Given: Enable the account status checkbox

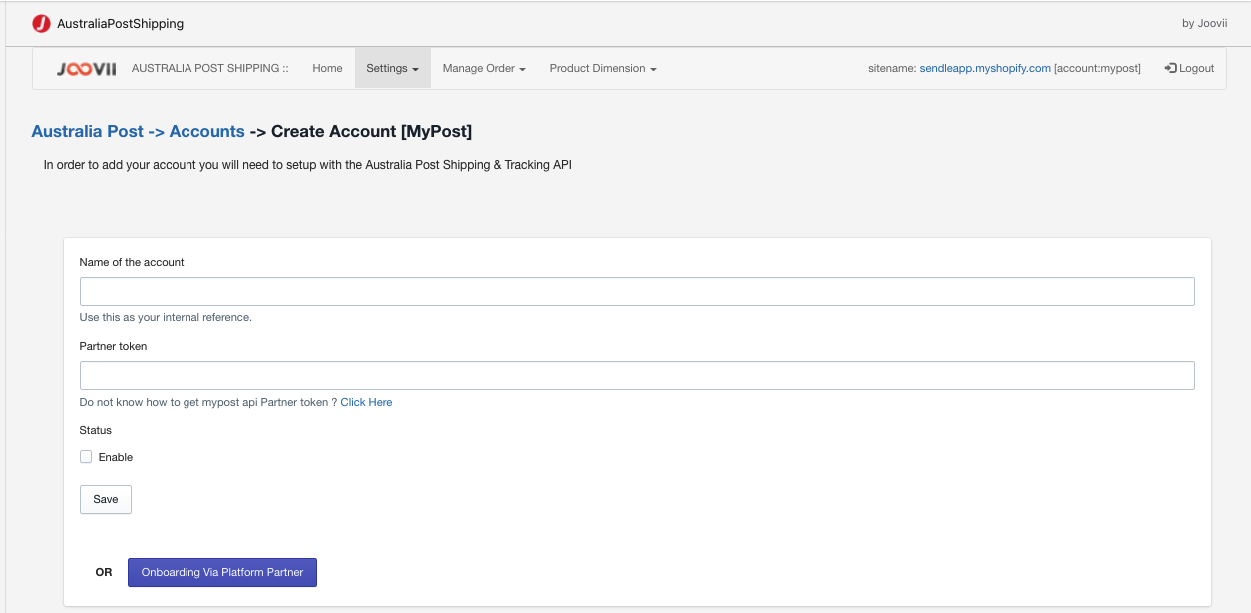Looking at the screenshot, I should [86, 456].
